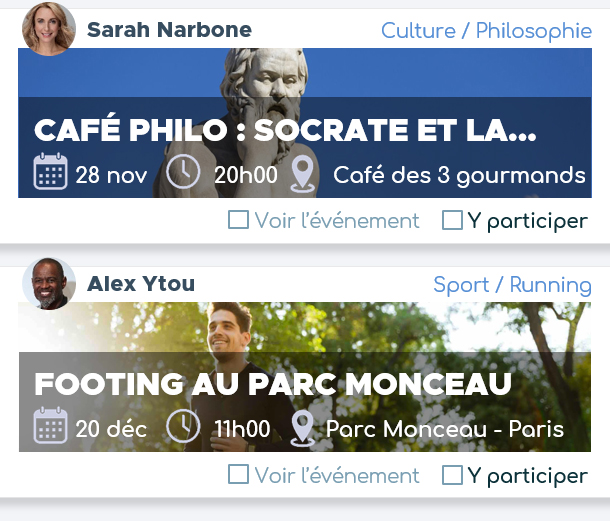610x521 pixels.
Task: Check 'Voir l'événement' for the Café Philo event
Action: [238, 220]
